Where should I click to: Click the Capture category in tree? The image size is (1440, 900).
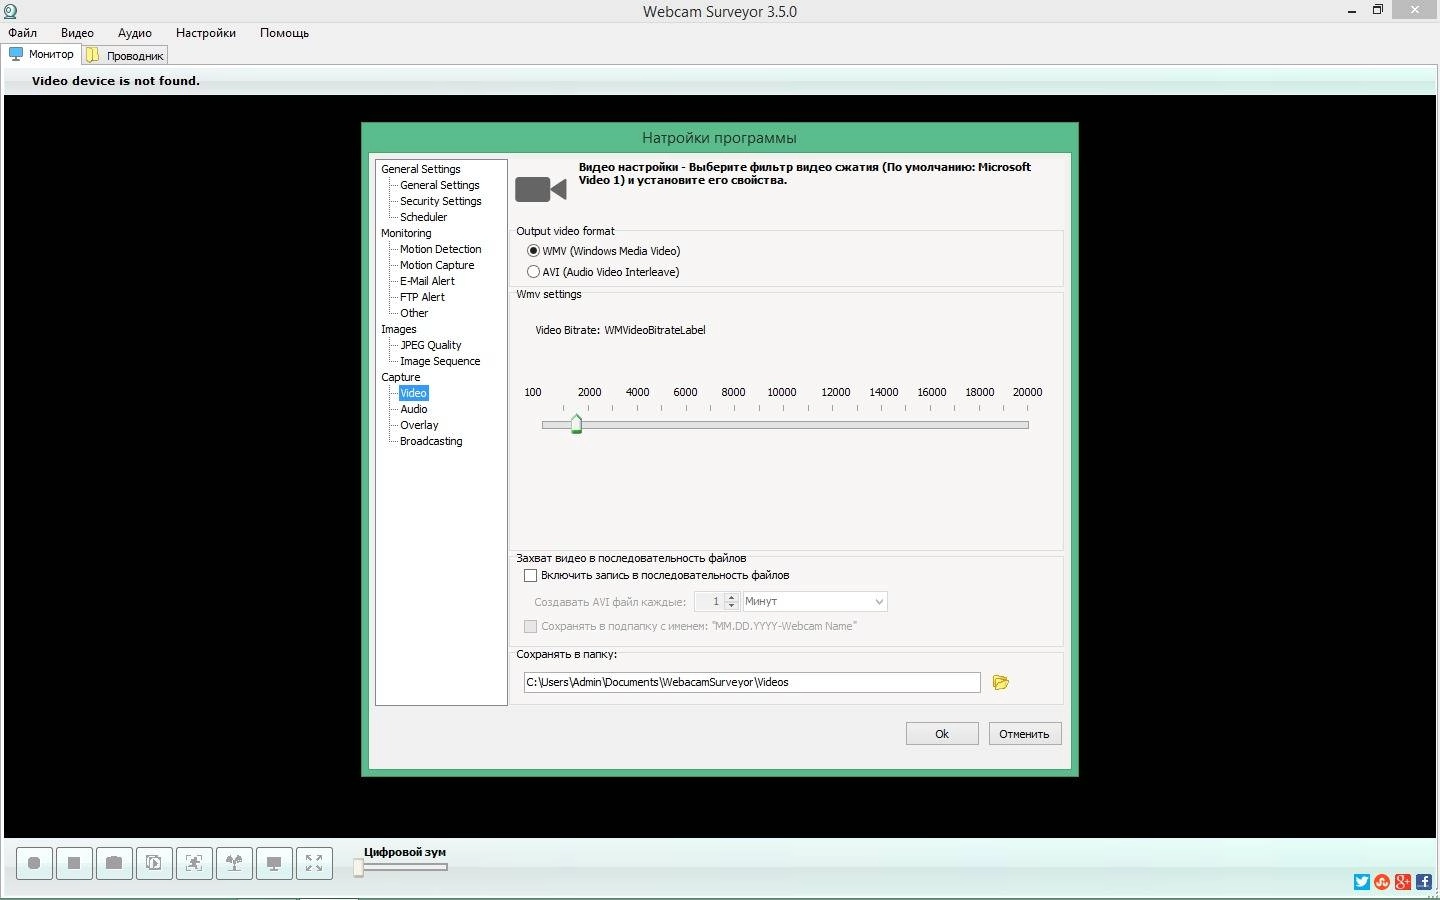pyautogui.click(x=401, y=377)
